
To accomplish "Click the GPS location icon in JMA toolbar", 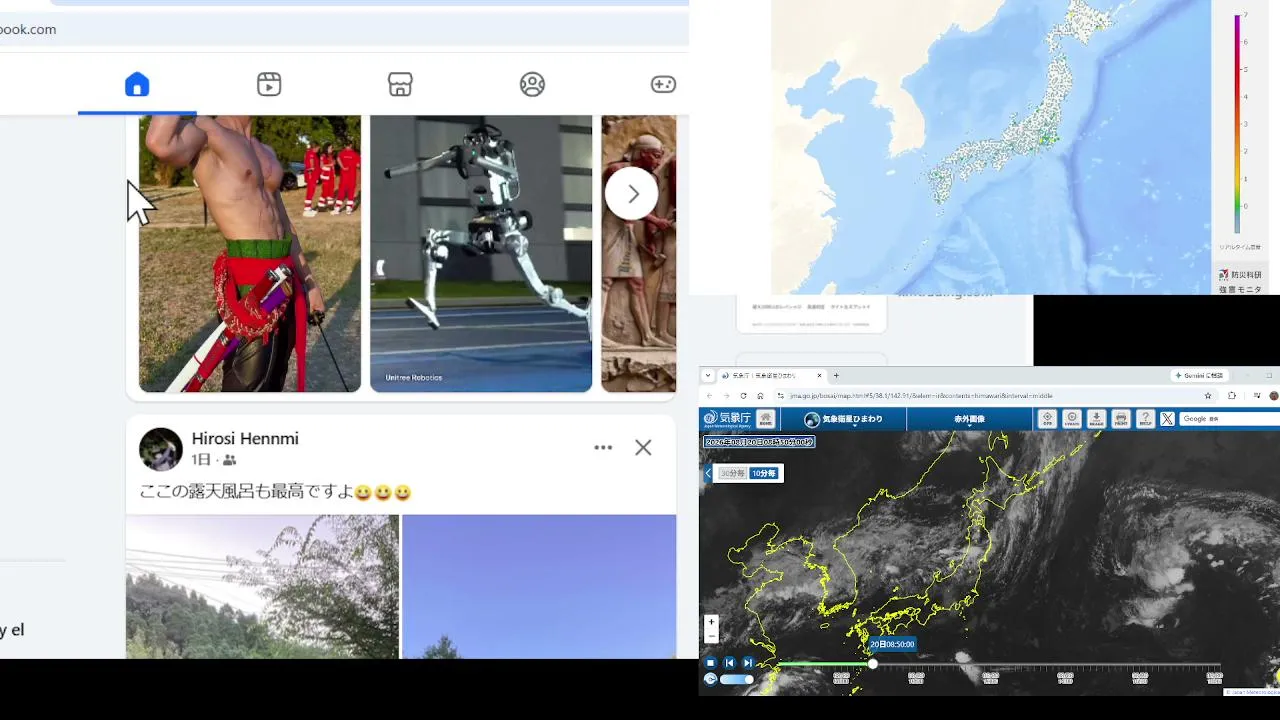I will coord(1047,419).
